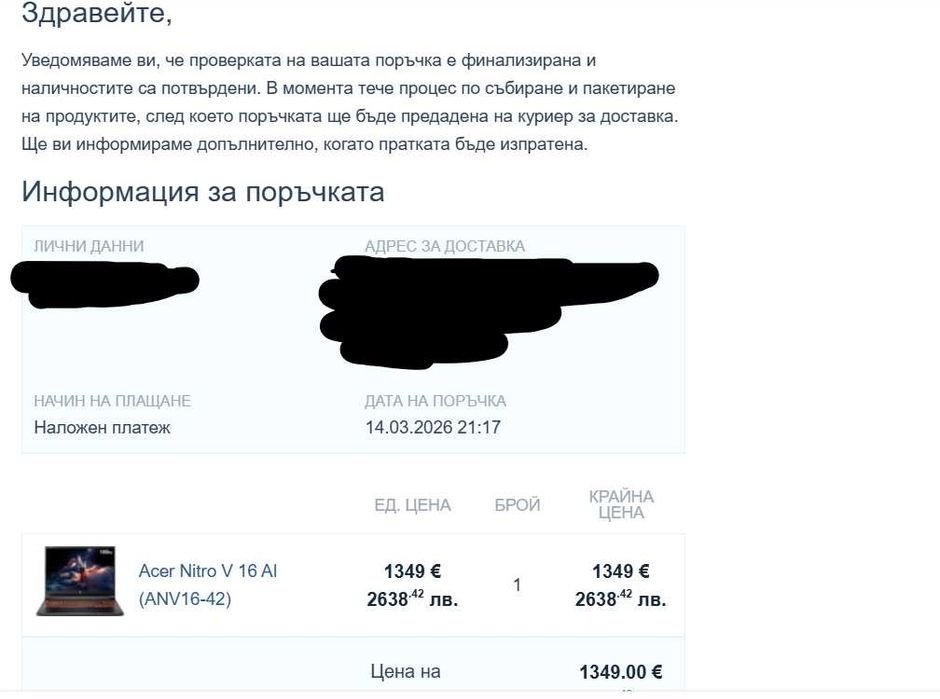This screenshot has width=940, height=699.
Task: Select the unit price 1349 € value
Action: point(412,571)
